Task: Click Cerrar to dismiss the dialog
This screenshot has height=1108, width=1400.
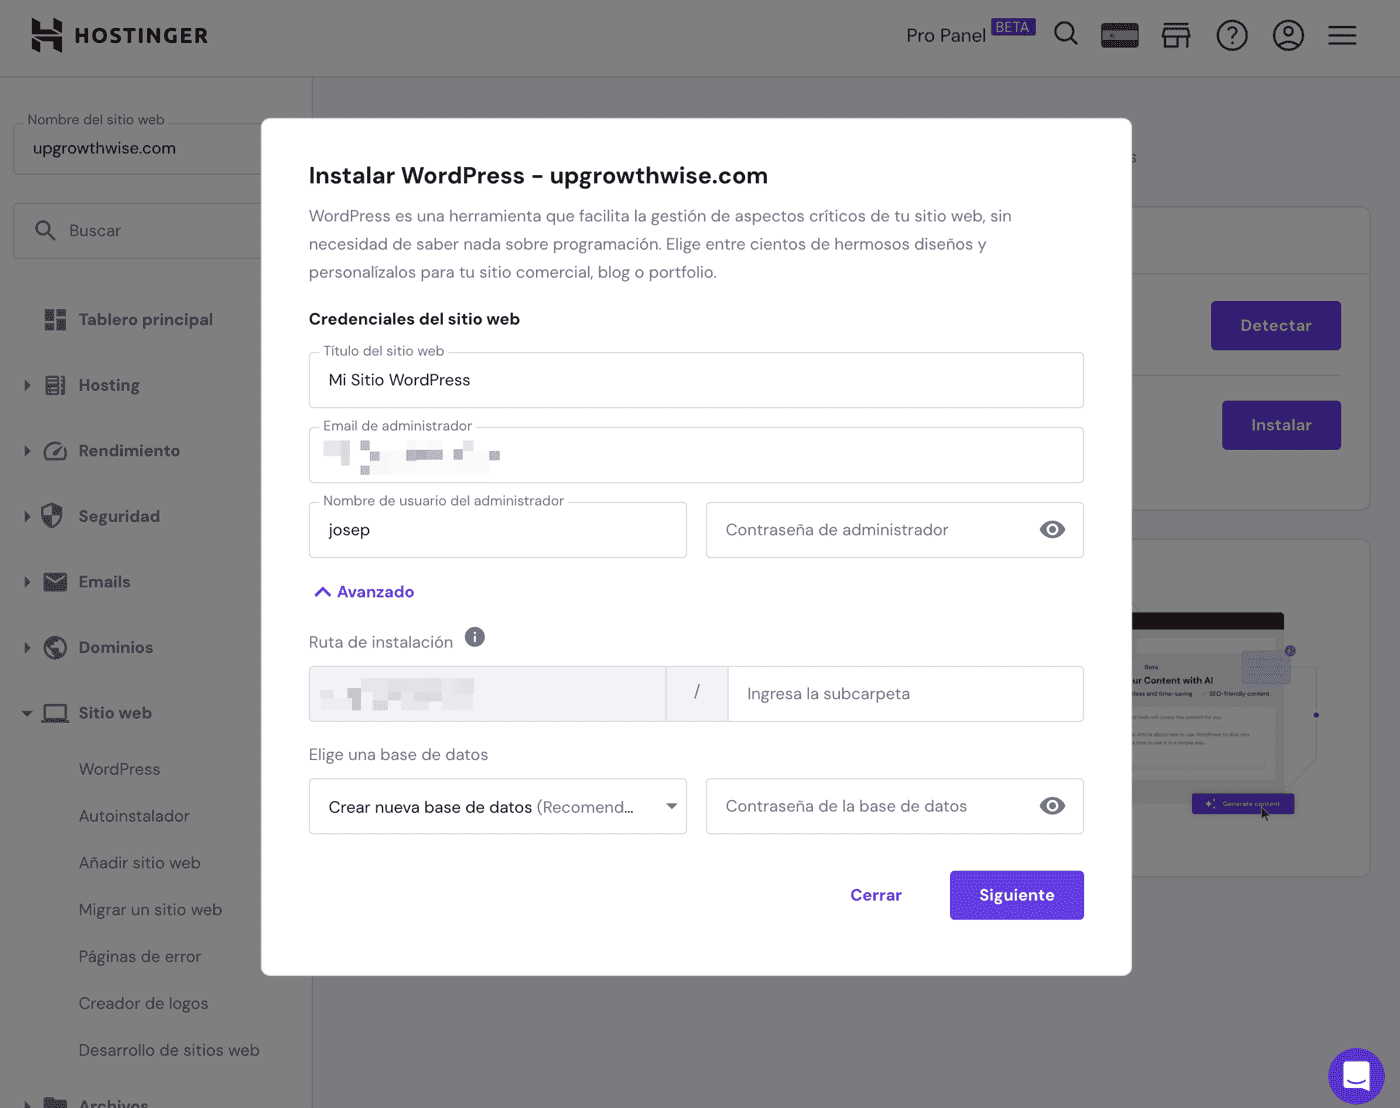Action: click(x=876, y=895)
